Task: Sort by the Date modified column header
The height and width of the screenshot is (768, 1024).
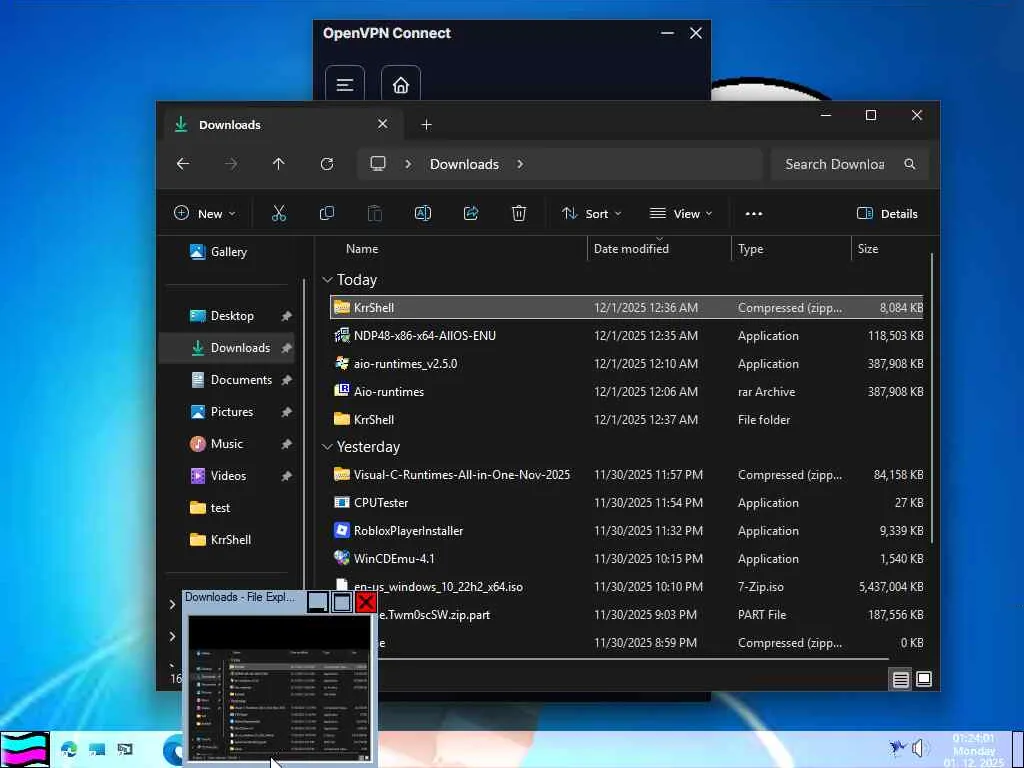Action: (x=631, y=249)
